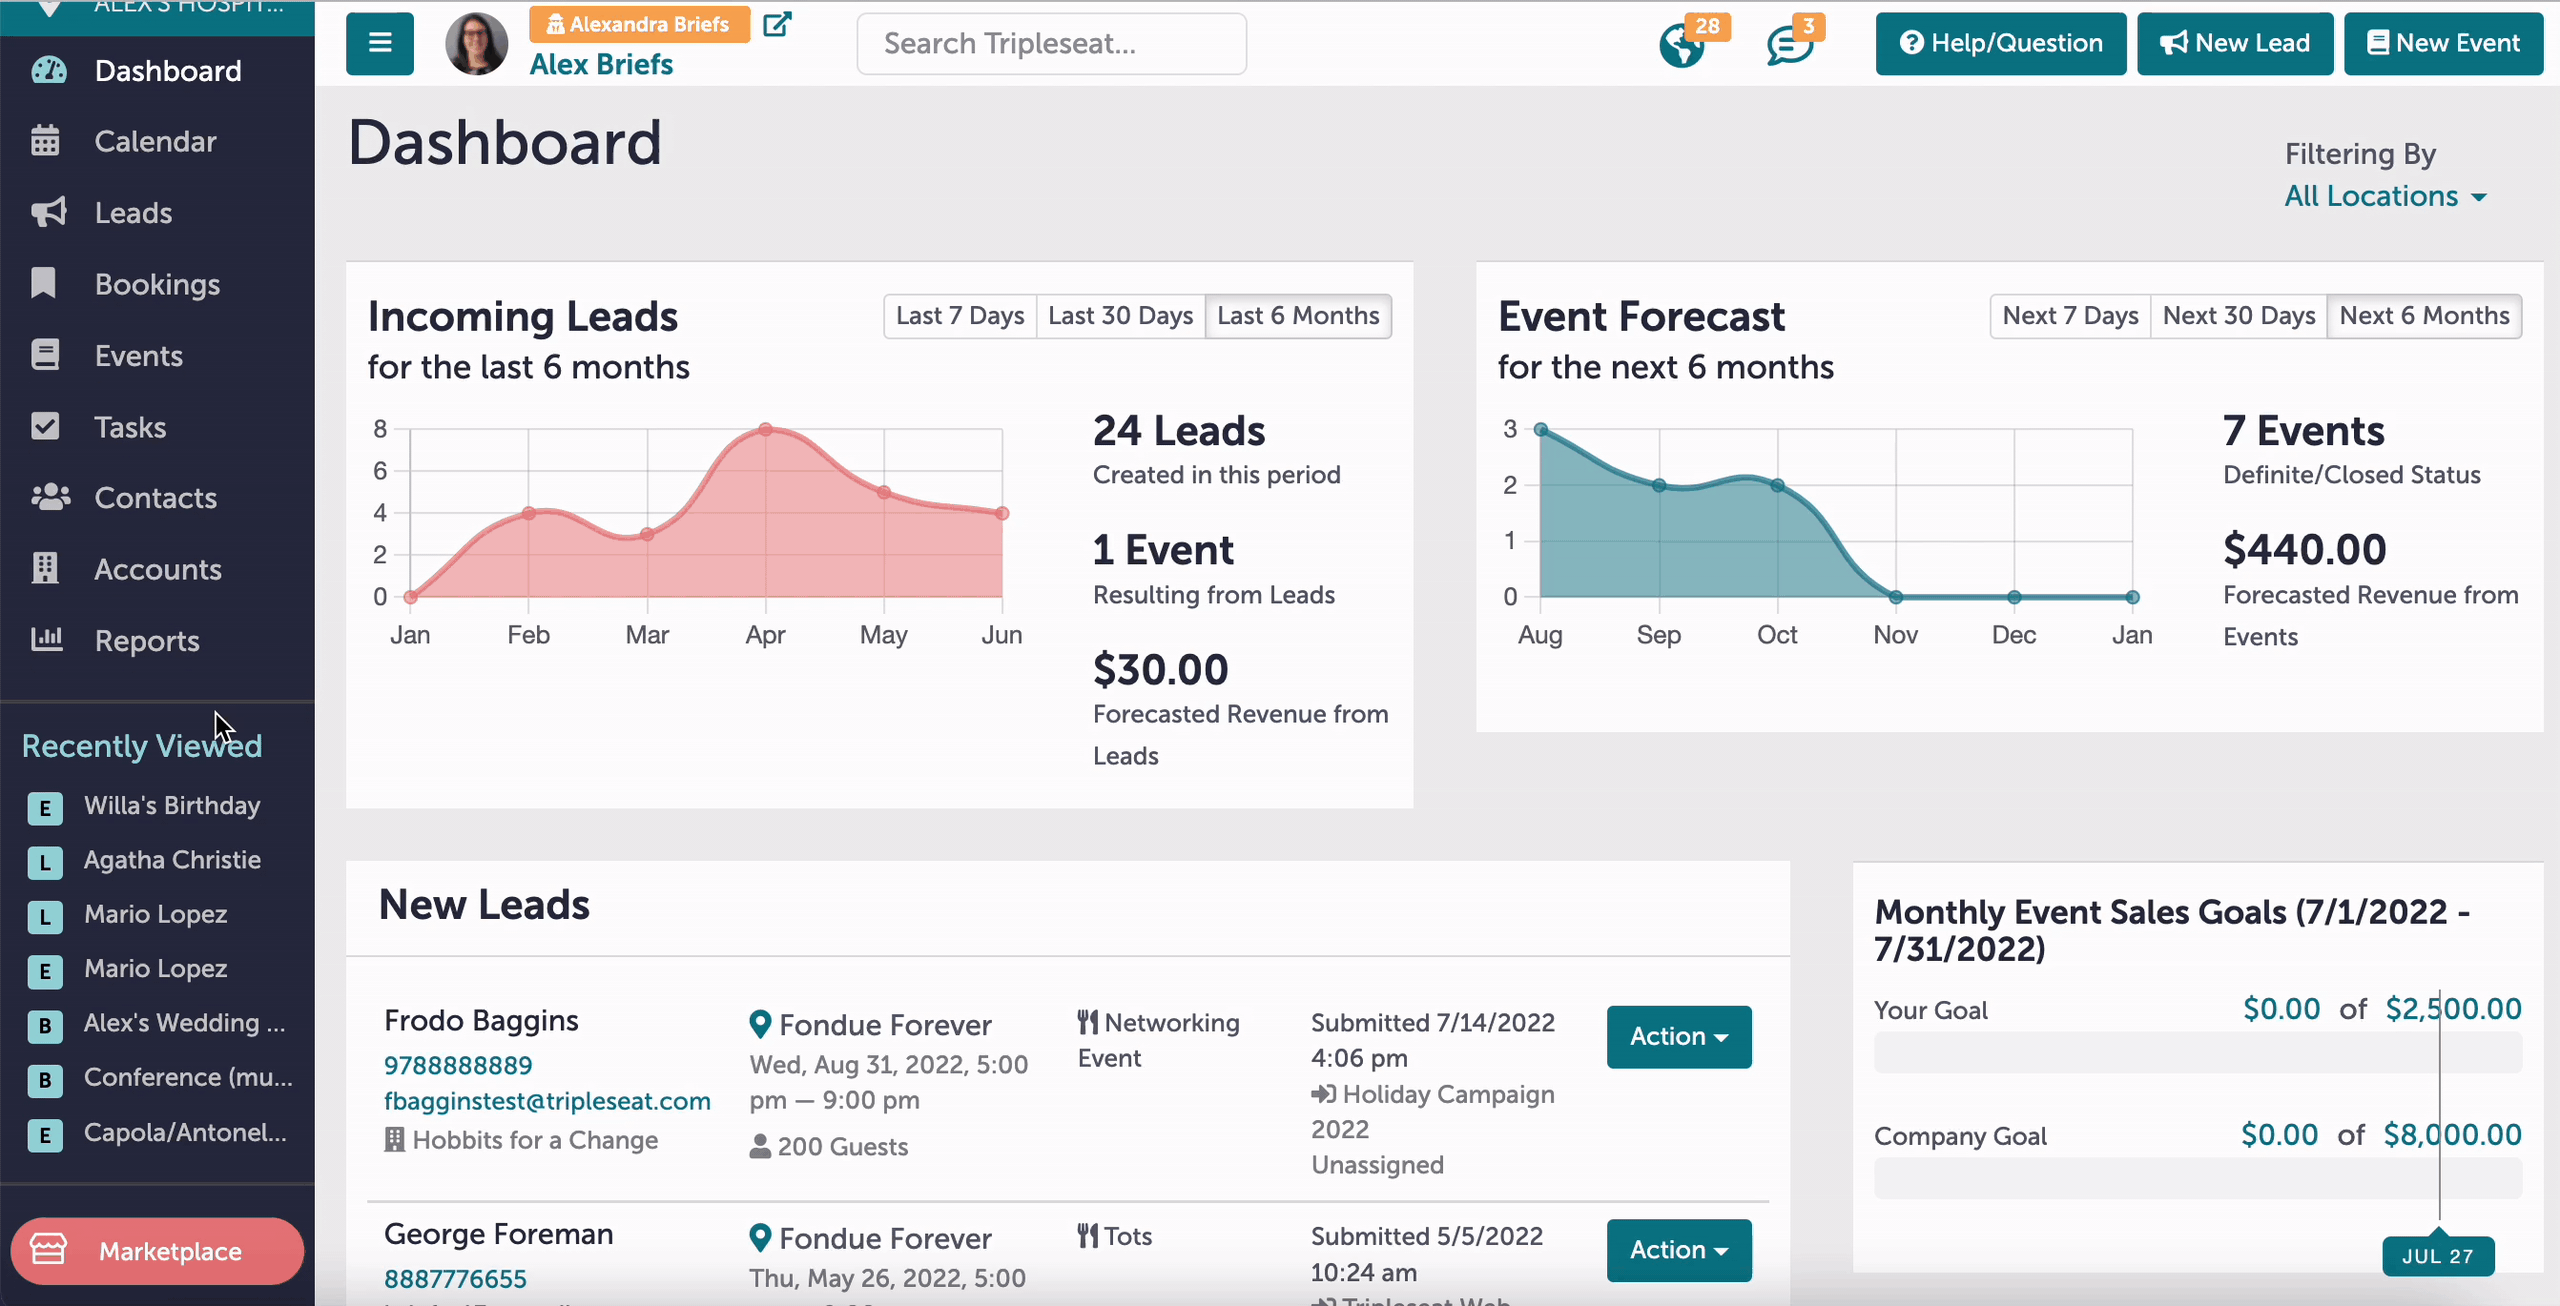This screenshot has width=2560, height=1306.
Task: Expand the All Locations filter dropdown
Action: (2385, 196)
